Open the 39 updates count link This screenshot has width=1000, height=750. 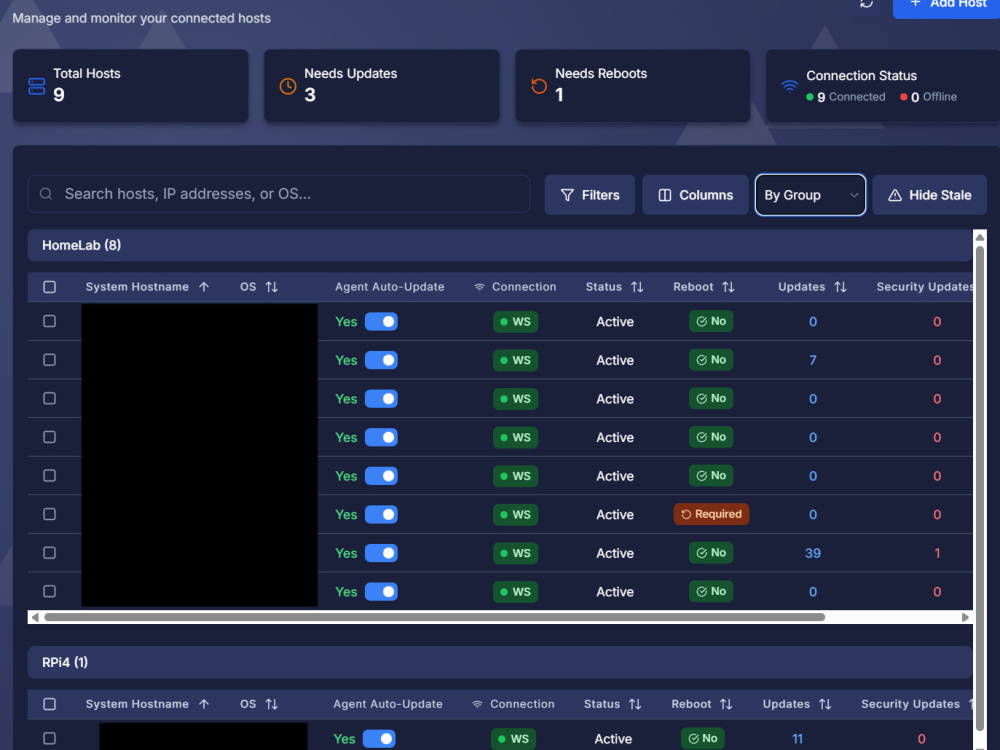click(812, 553)
